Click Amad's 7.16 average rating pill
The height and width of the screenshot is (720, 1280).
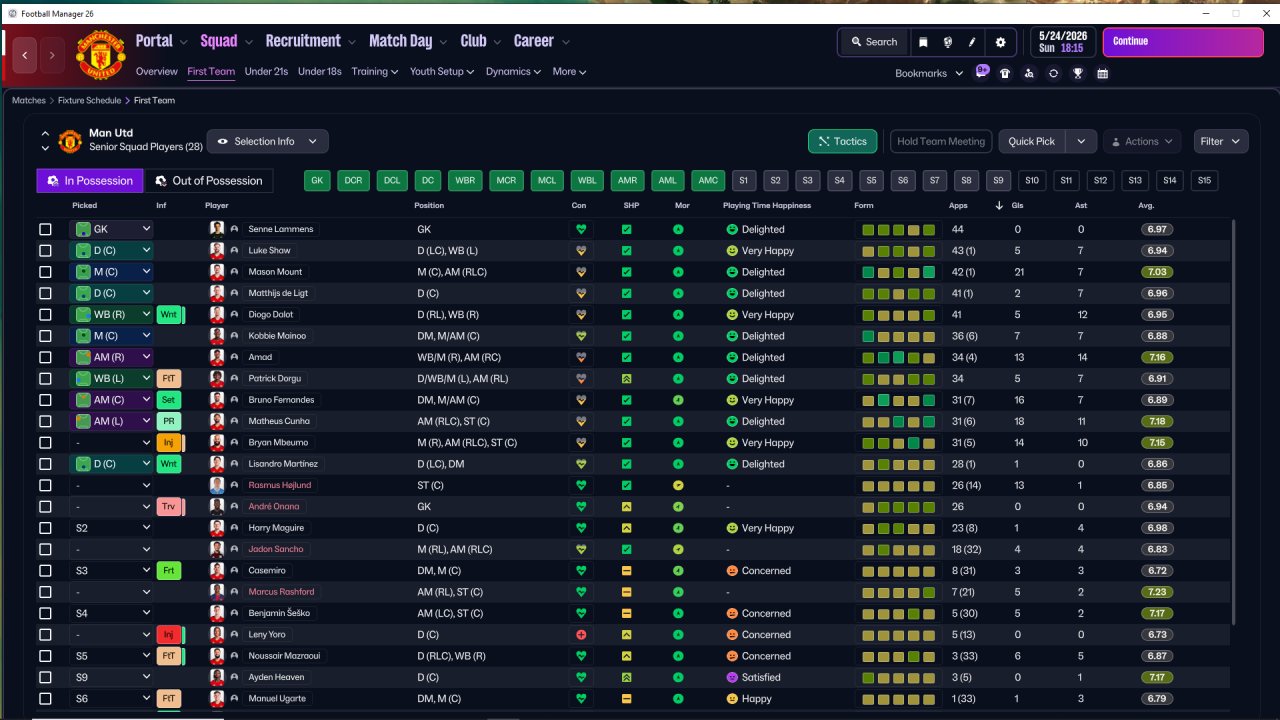click(x=1159, y=357)
